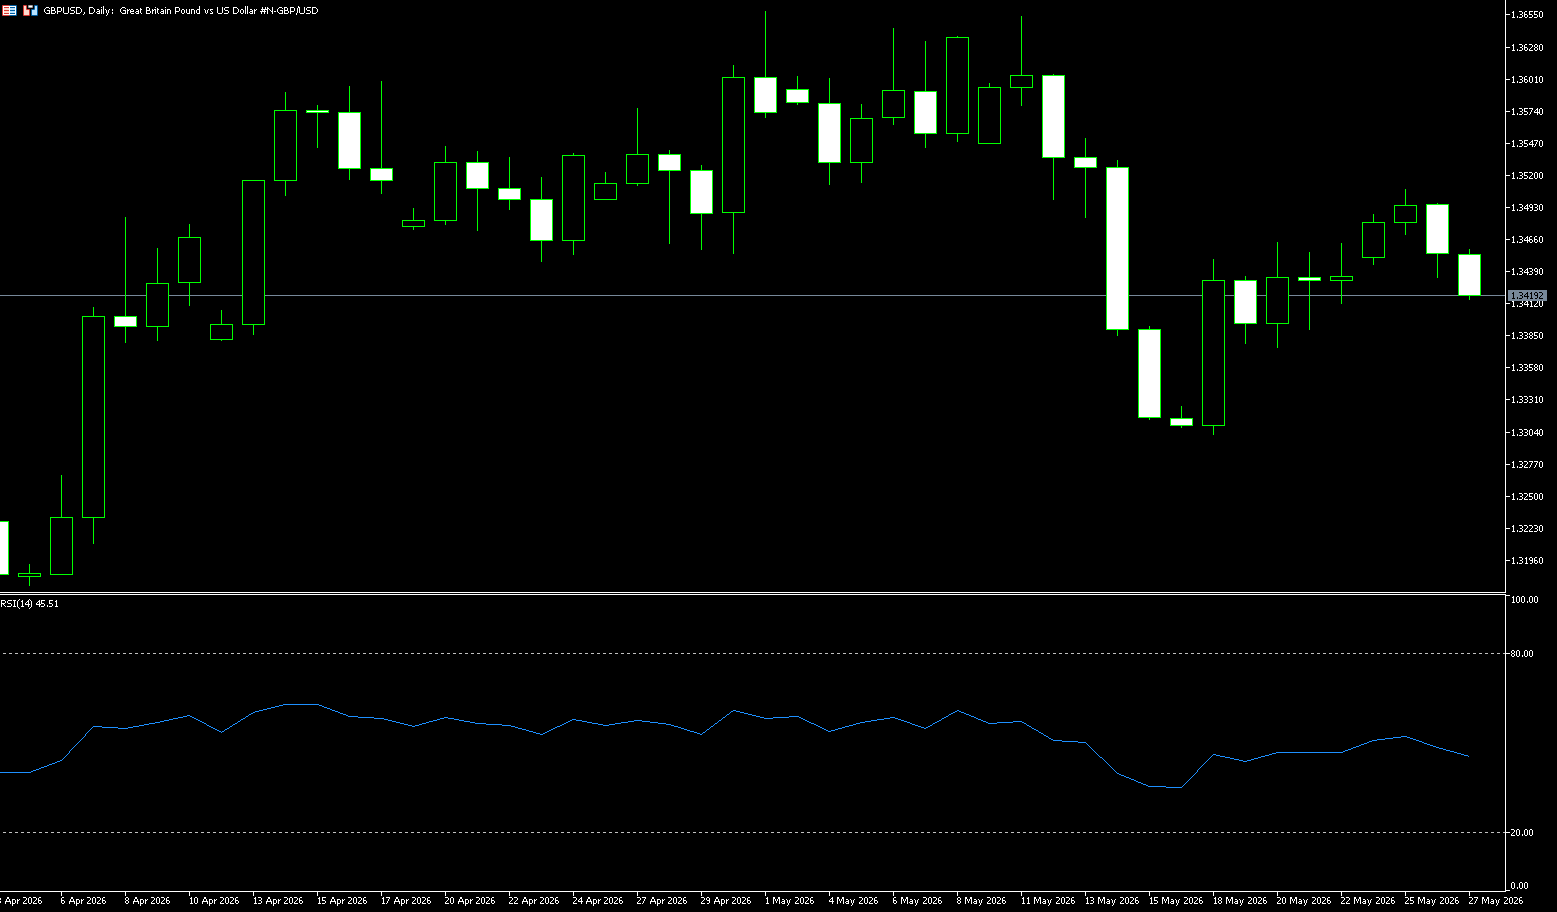Select the horizontal bid price line

(752, 296)
